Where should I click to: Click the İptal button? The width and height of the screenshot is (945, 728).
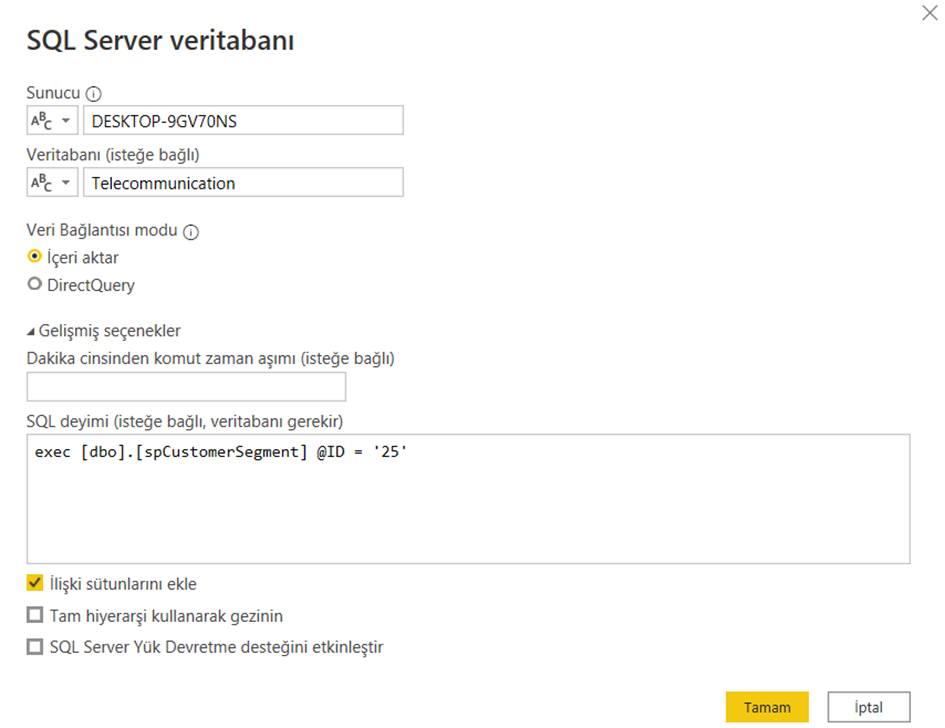click(869, 706)
